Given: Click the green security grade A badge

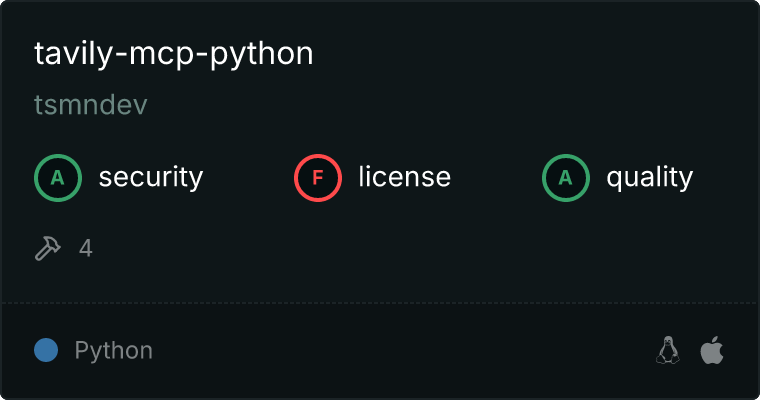Looking at the screenshot, I should click(58, 178).
